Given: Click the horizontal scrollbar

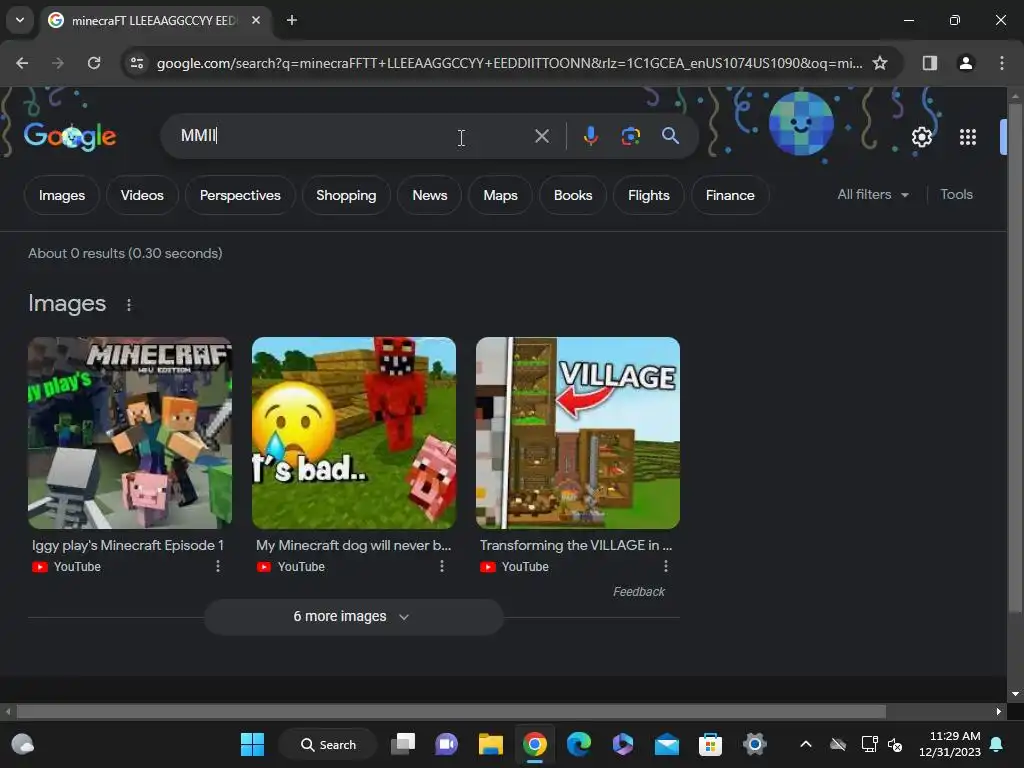Looking at the screenshot, I should coord(451,711).
